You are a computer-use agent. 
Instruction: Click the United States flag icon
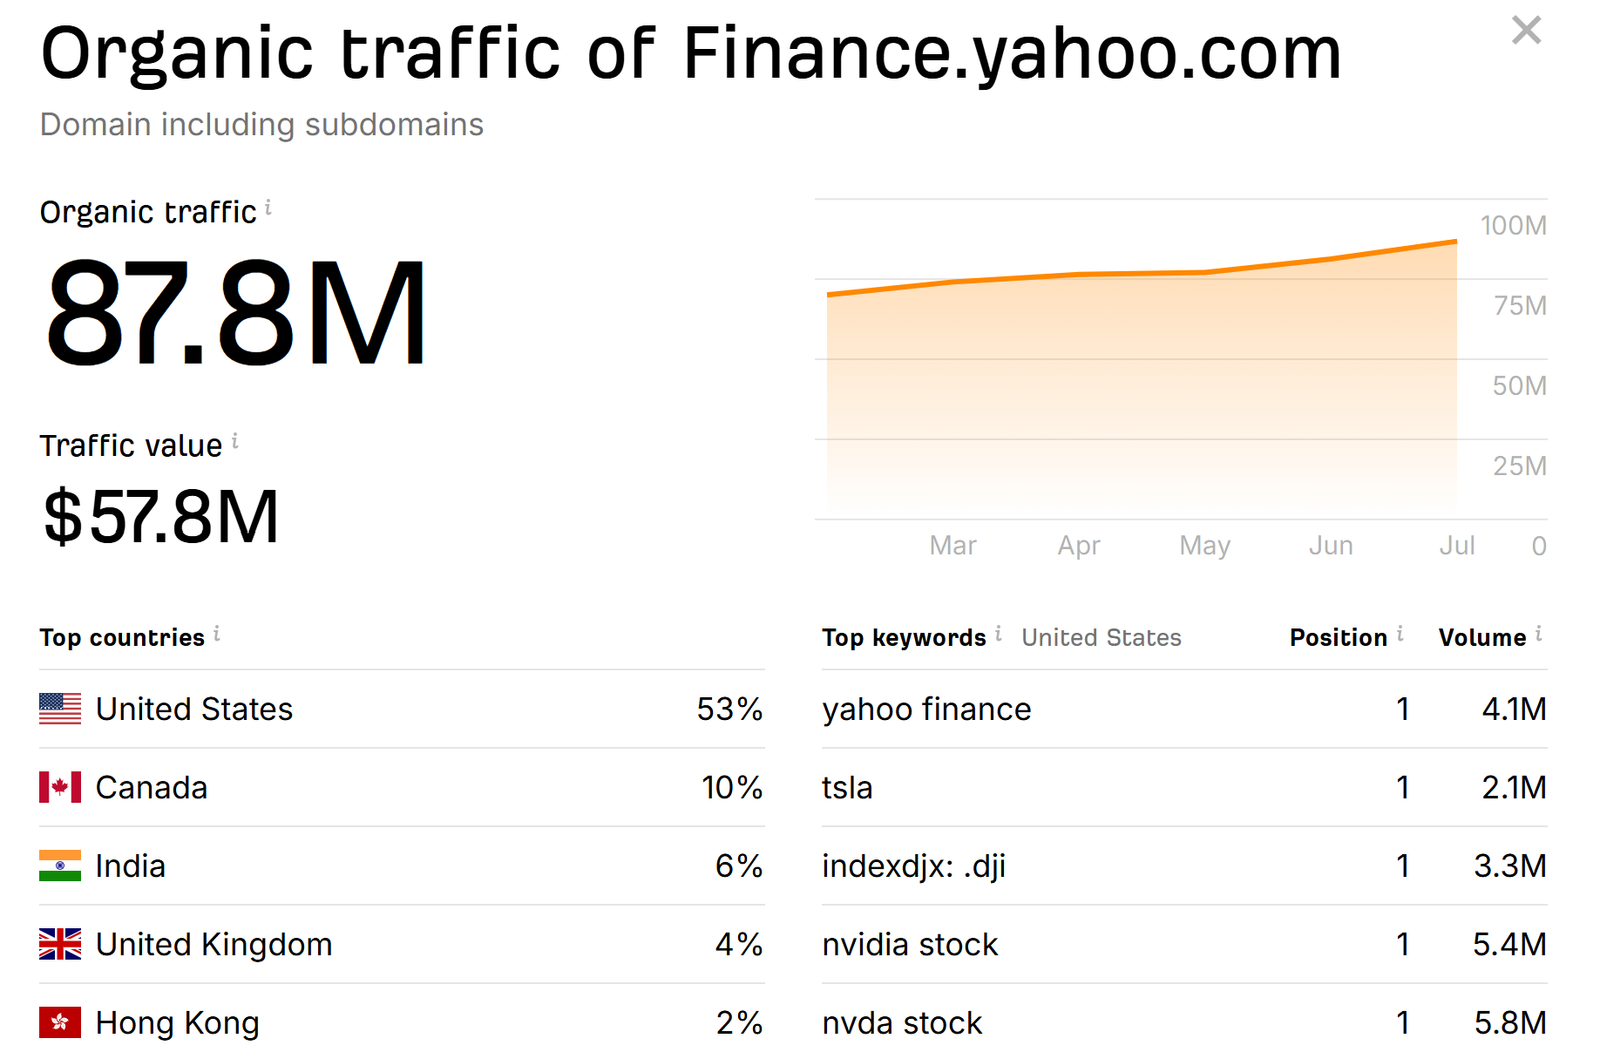pyautogui.click(x=60, y=709)
